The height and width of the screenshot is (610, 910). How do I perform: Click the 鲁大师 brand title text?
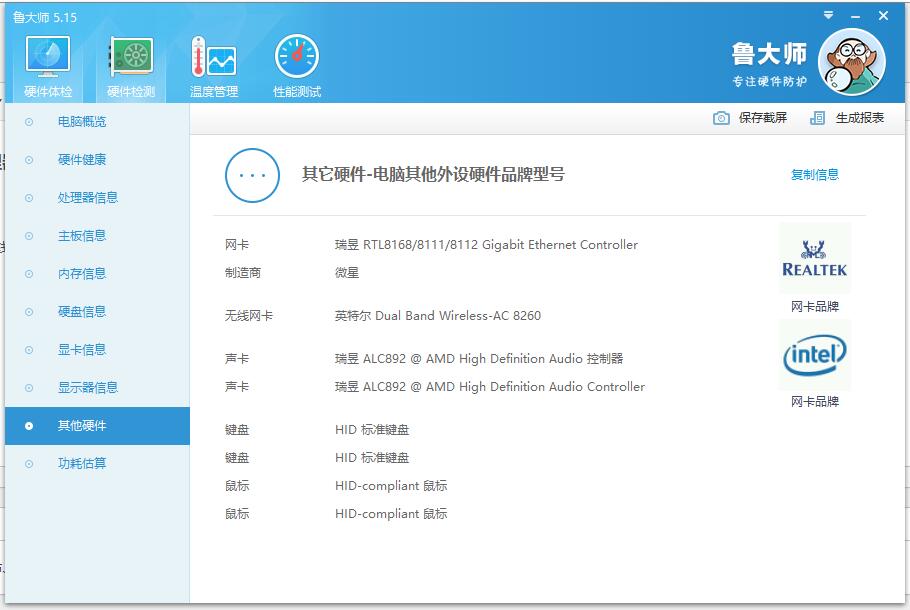(769, 55)
